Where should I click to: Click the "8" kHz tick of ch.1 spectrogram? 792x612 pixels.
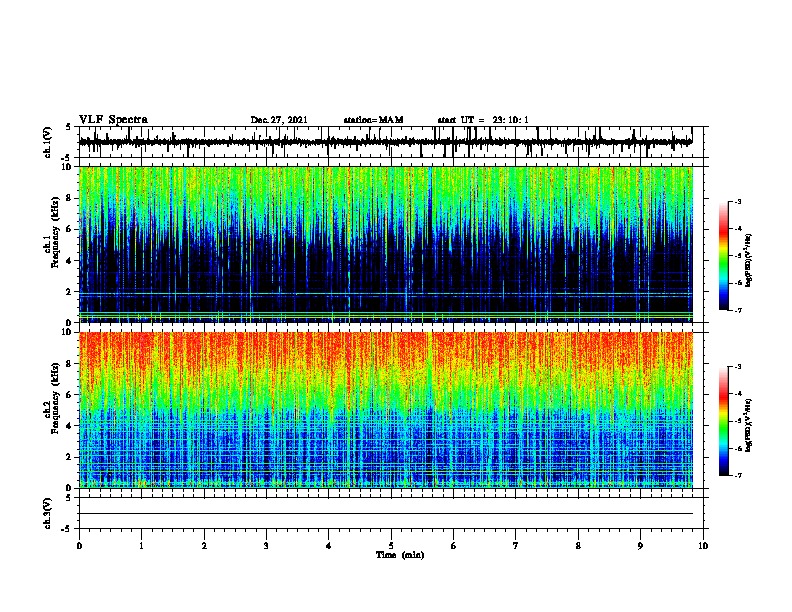pyautogui.click(x=70, y=198)
